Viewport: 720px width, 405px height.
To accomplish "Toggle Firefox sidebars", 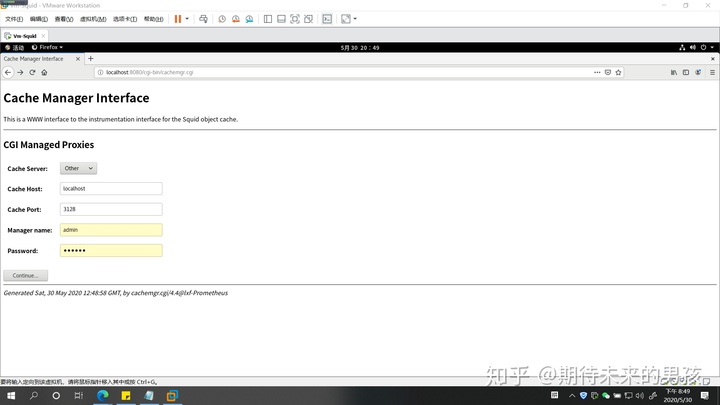I will pos(686,72).
